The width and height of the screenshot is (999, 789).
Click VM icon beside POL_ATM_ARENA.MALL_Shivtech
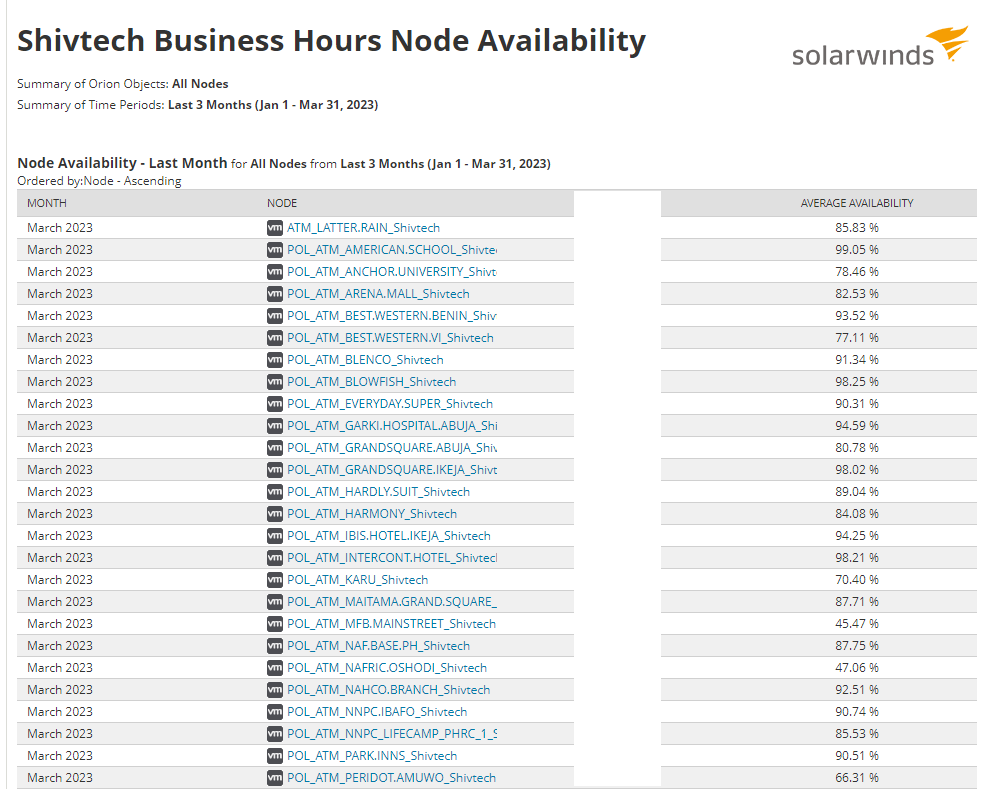pos(275,294)
